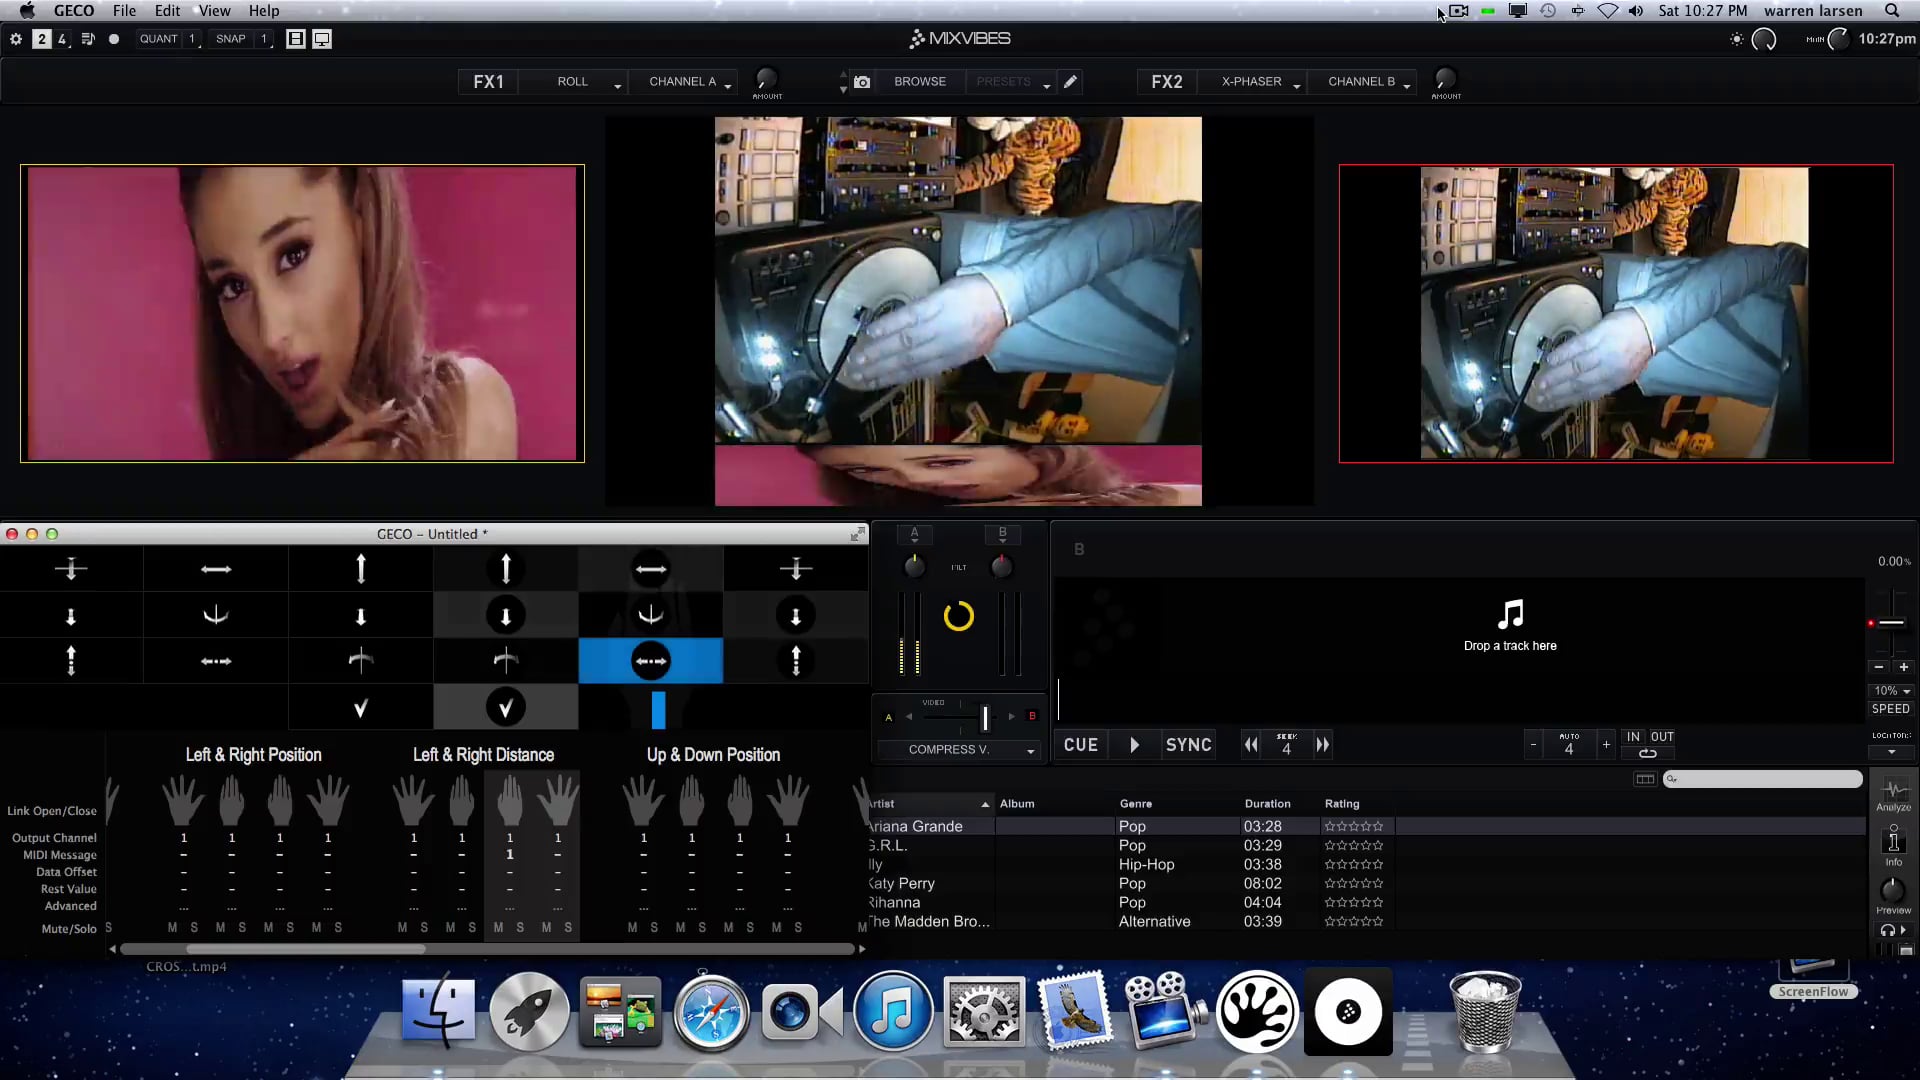Screen dimensions: 1920x1080
Task: Click the video monitor output icon
Action: [322, 39]
